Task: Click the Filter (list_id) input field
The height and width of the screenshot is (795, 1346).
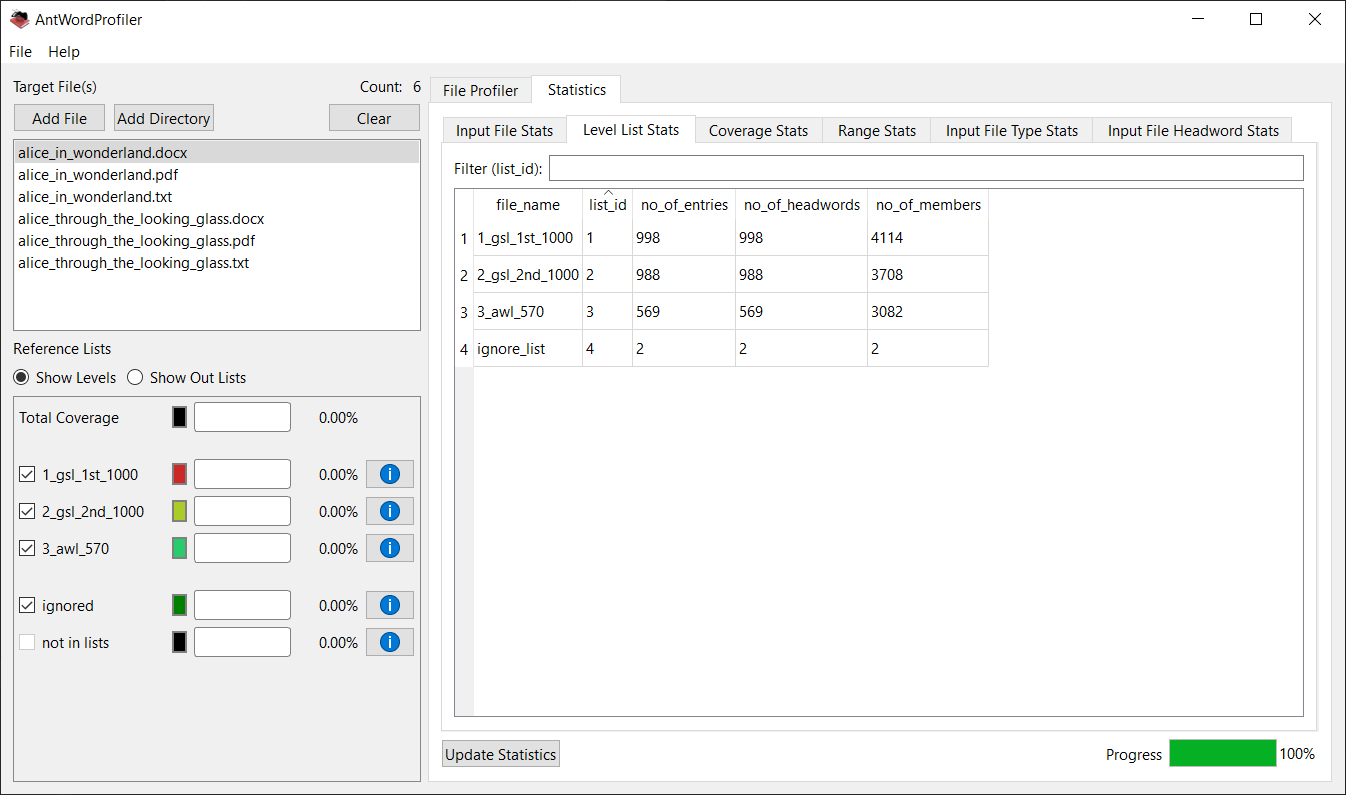Action: [926, 168]
